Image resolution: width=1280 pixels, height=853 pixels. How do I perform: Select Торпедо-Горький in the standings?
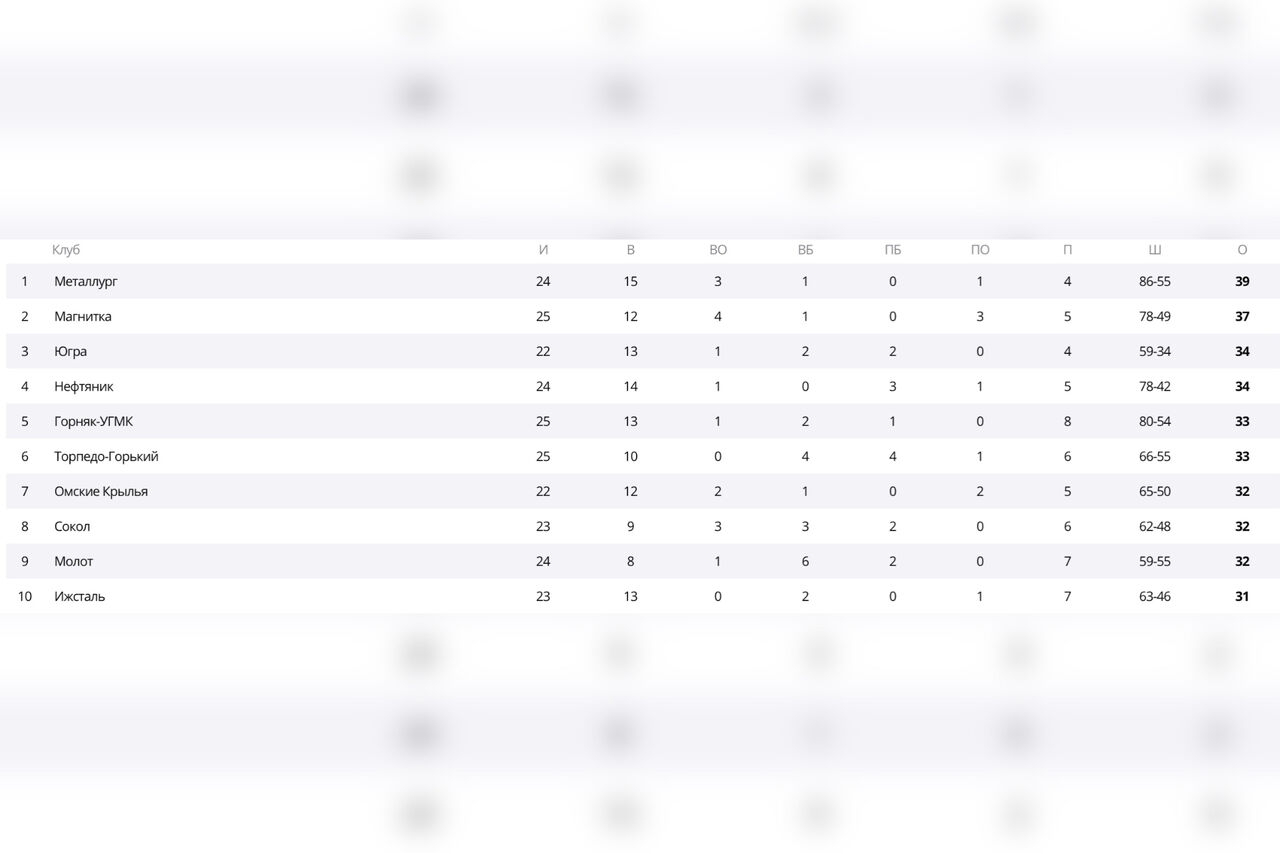coord(106,457)
